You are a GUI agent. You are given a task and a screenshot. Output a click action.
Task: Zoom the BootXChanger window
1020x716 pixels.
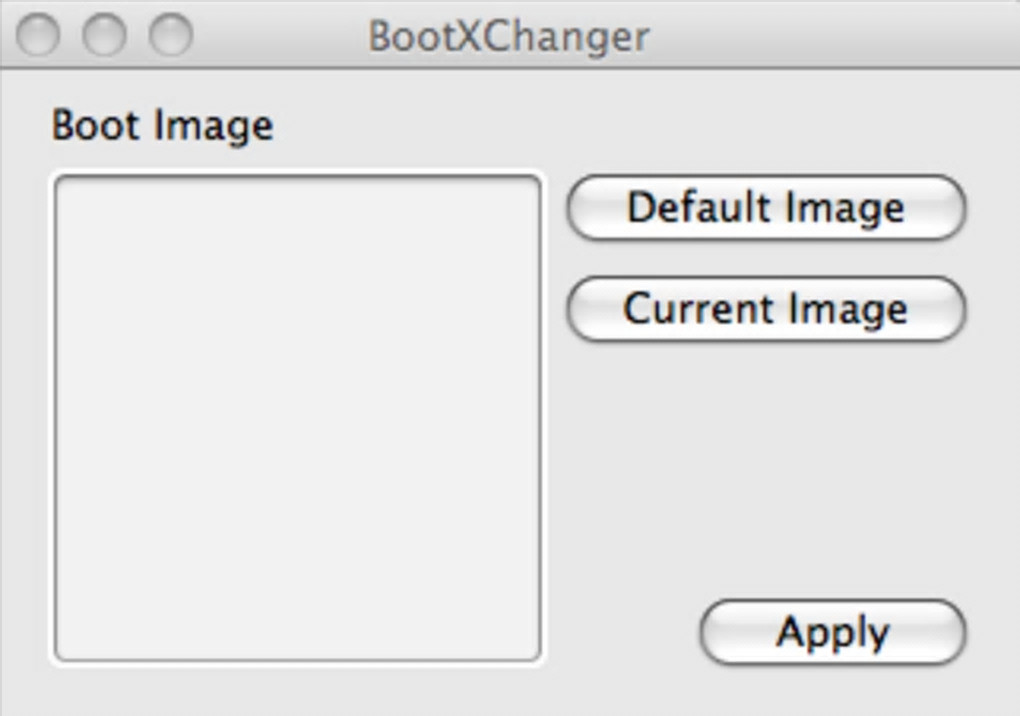170,36
